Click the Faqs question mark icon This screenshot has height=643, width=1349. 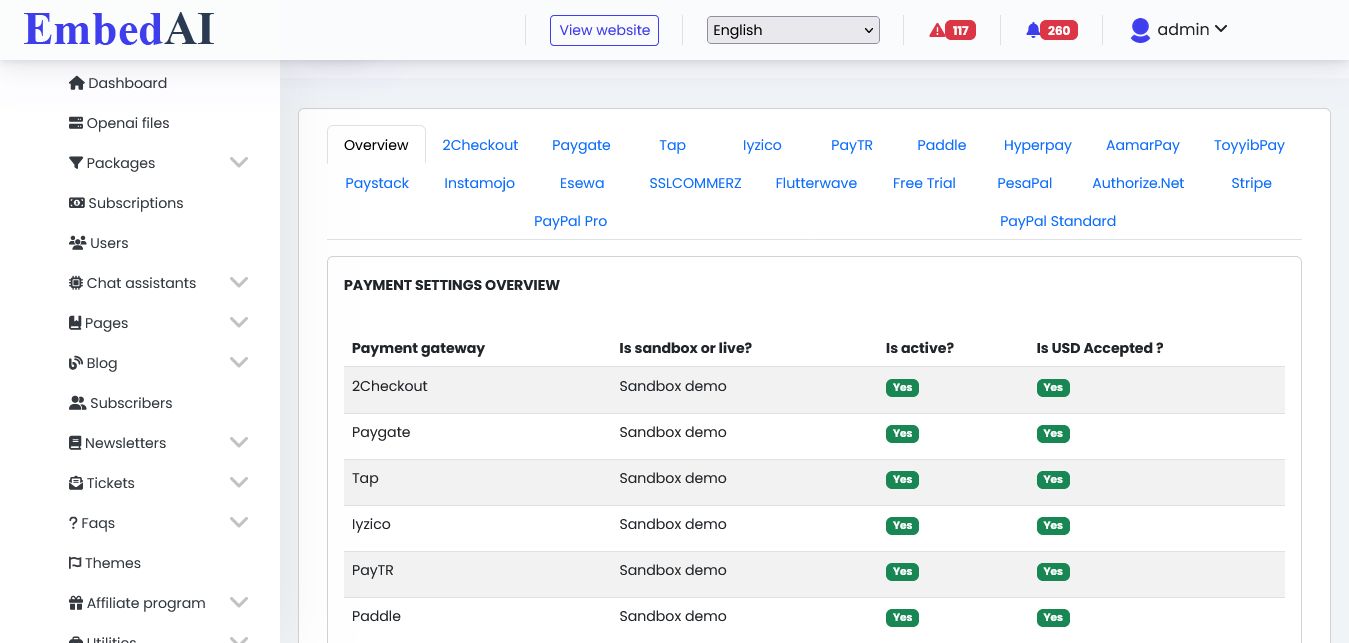tap(73, 523)
